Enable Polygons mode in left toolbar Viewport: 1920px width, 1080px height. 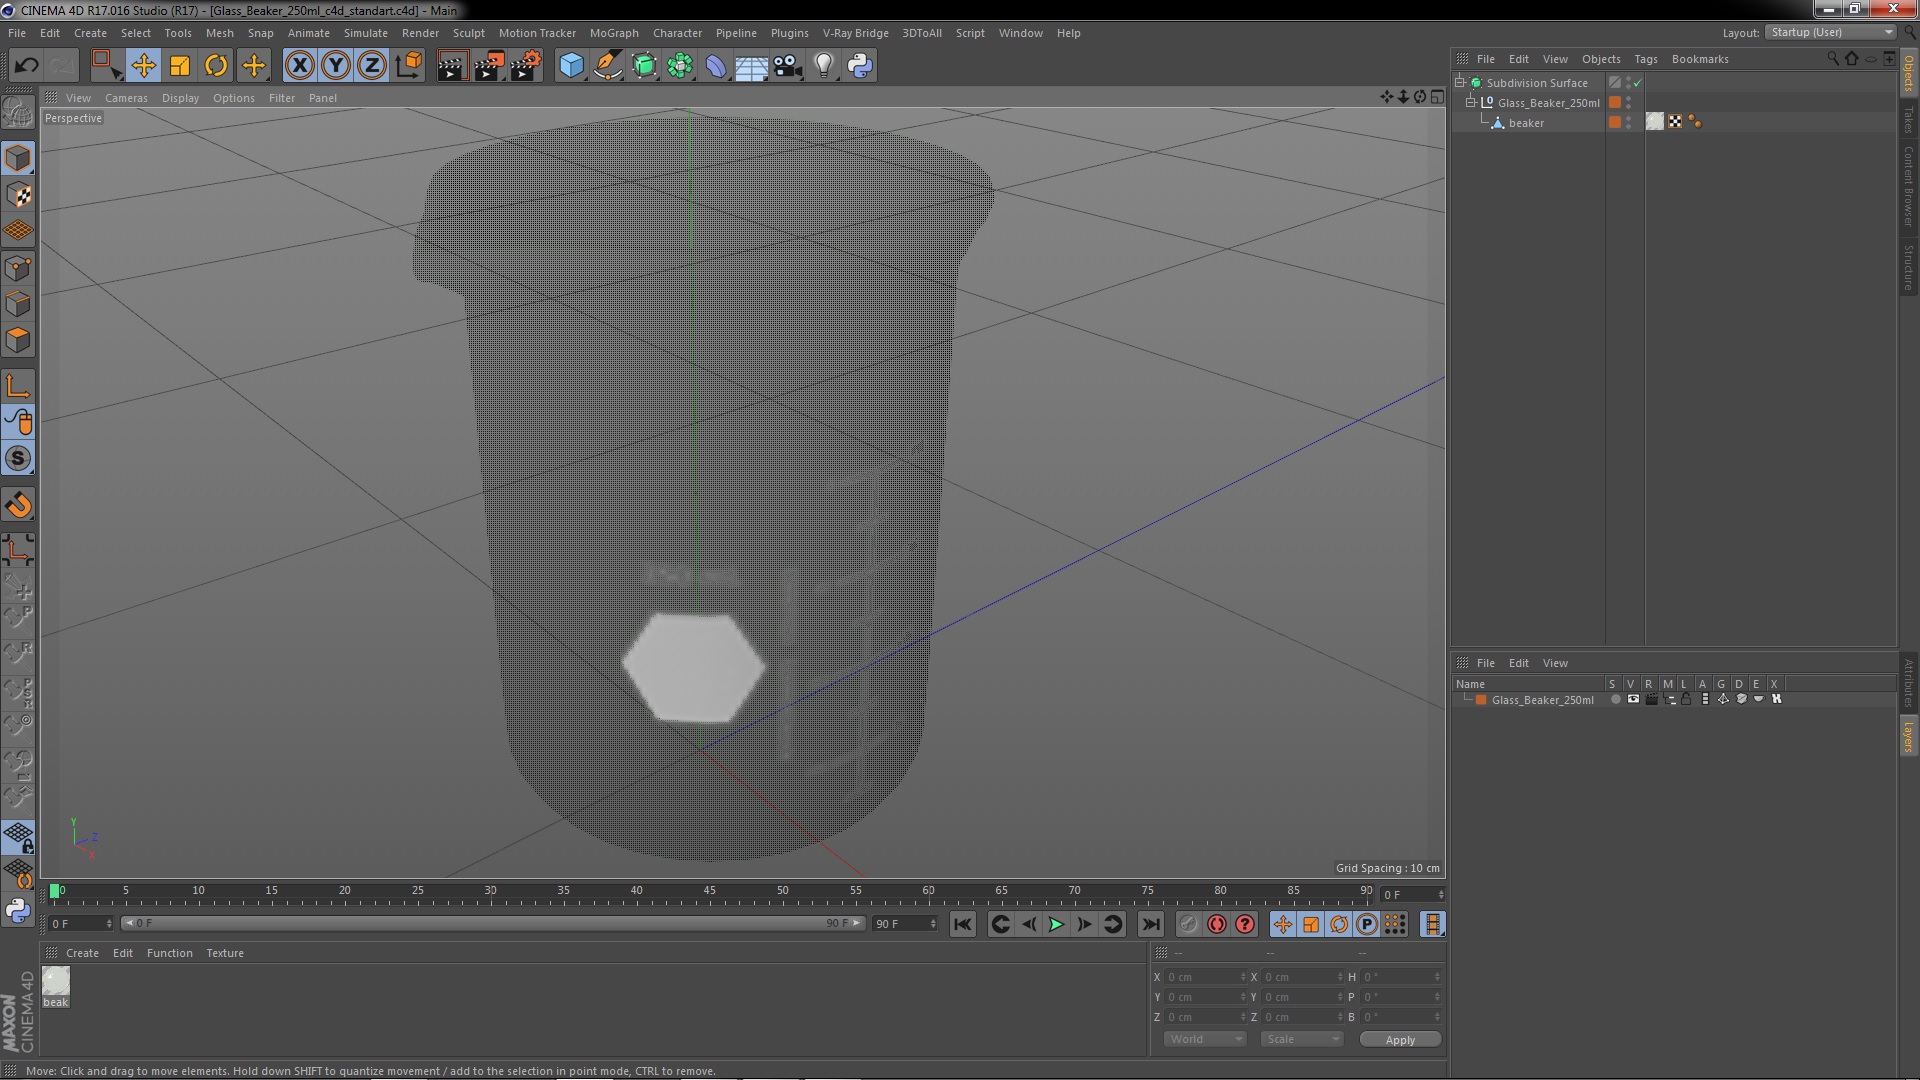pos(18,341)
